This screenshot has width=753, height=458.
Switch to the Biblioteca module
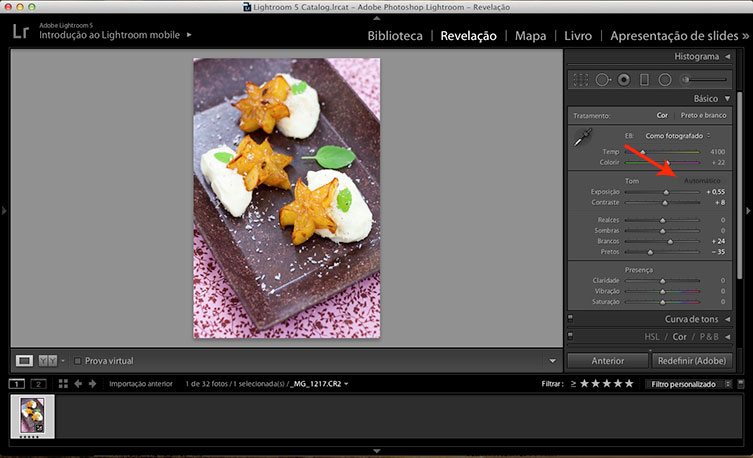394,37
